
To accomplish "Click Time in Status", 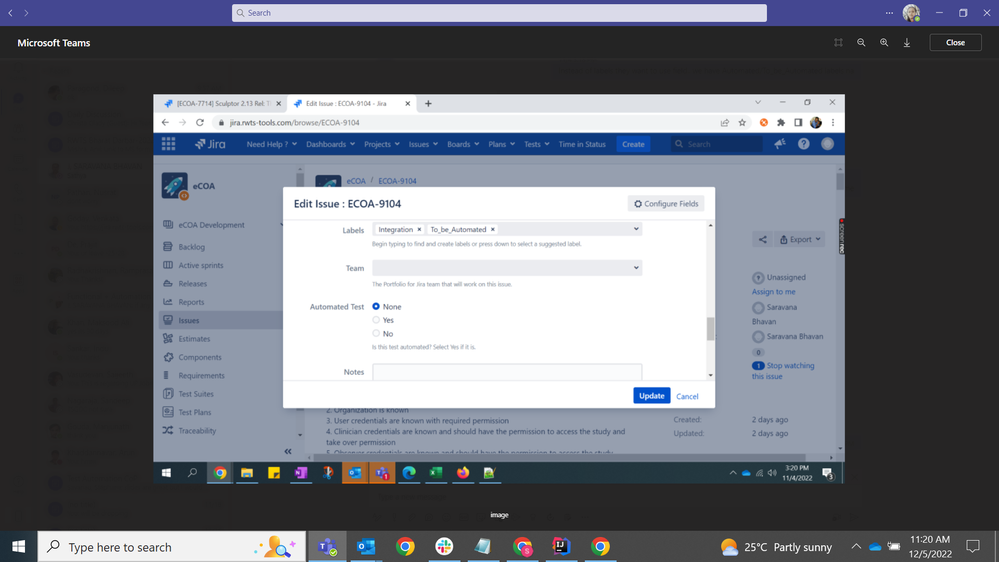I will (582, 144).
